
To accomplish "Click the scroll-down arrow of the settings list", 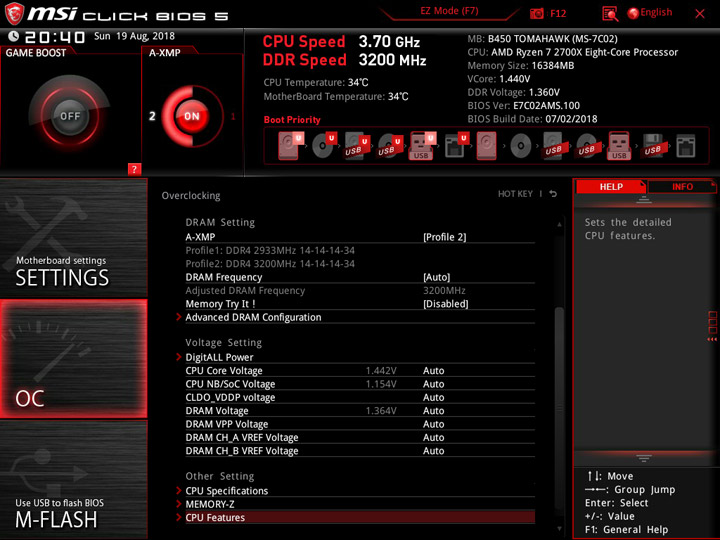I will (559, 529).
